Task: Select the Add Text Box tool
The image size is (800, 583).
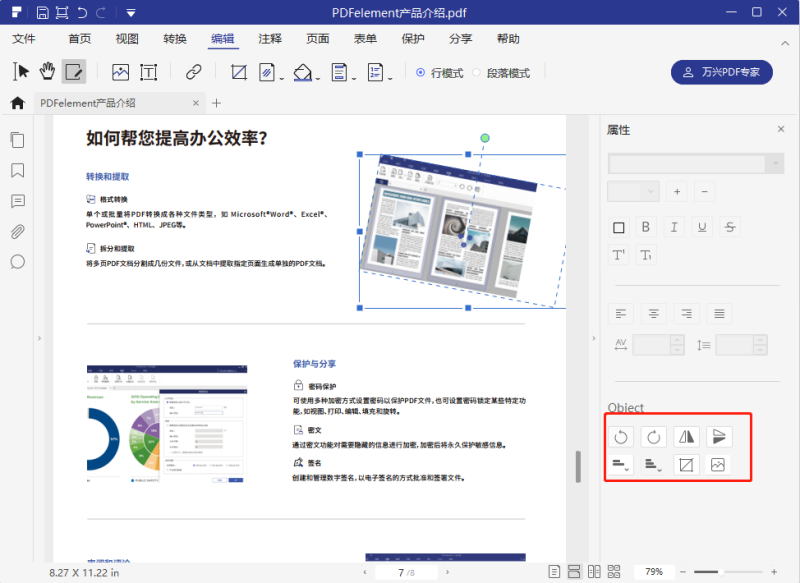Action: tap(149, 71)
